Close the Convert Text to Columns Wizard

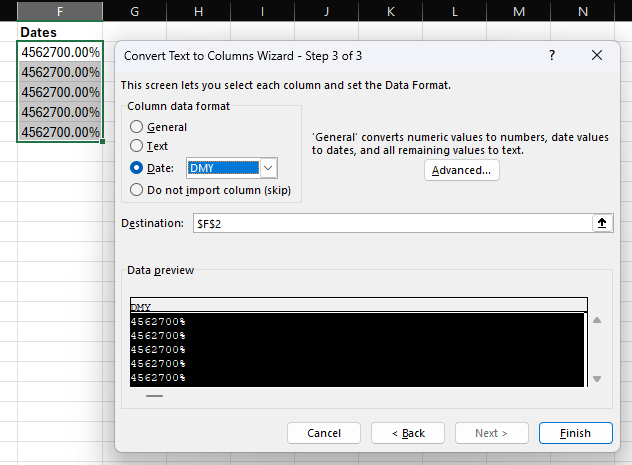[x=597, y=55]
